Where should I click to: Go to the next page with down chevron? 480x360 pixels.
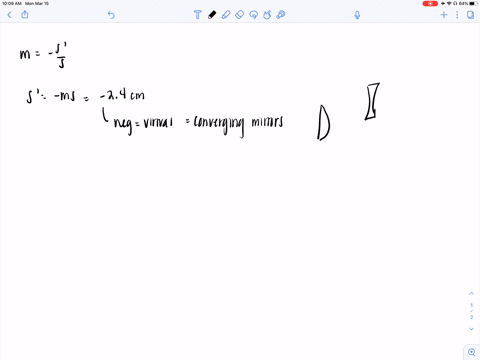click(471, 329)
